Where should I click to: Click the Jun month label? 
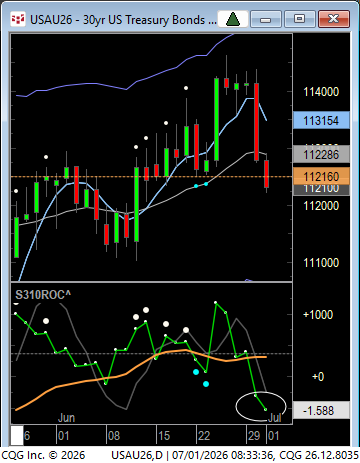[x=66, y=418]
